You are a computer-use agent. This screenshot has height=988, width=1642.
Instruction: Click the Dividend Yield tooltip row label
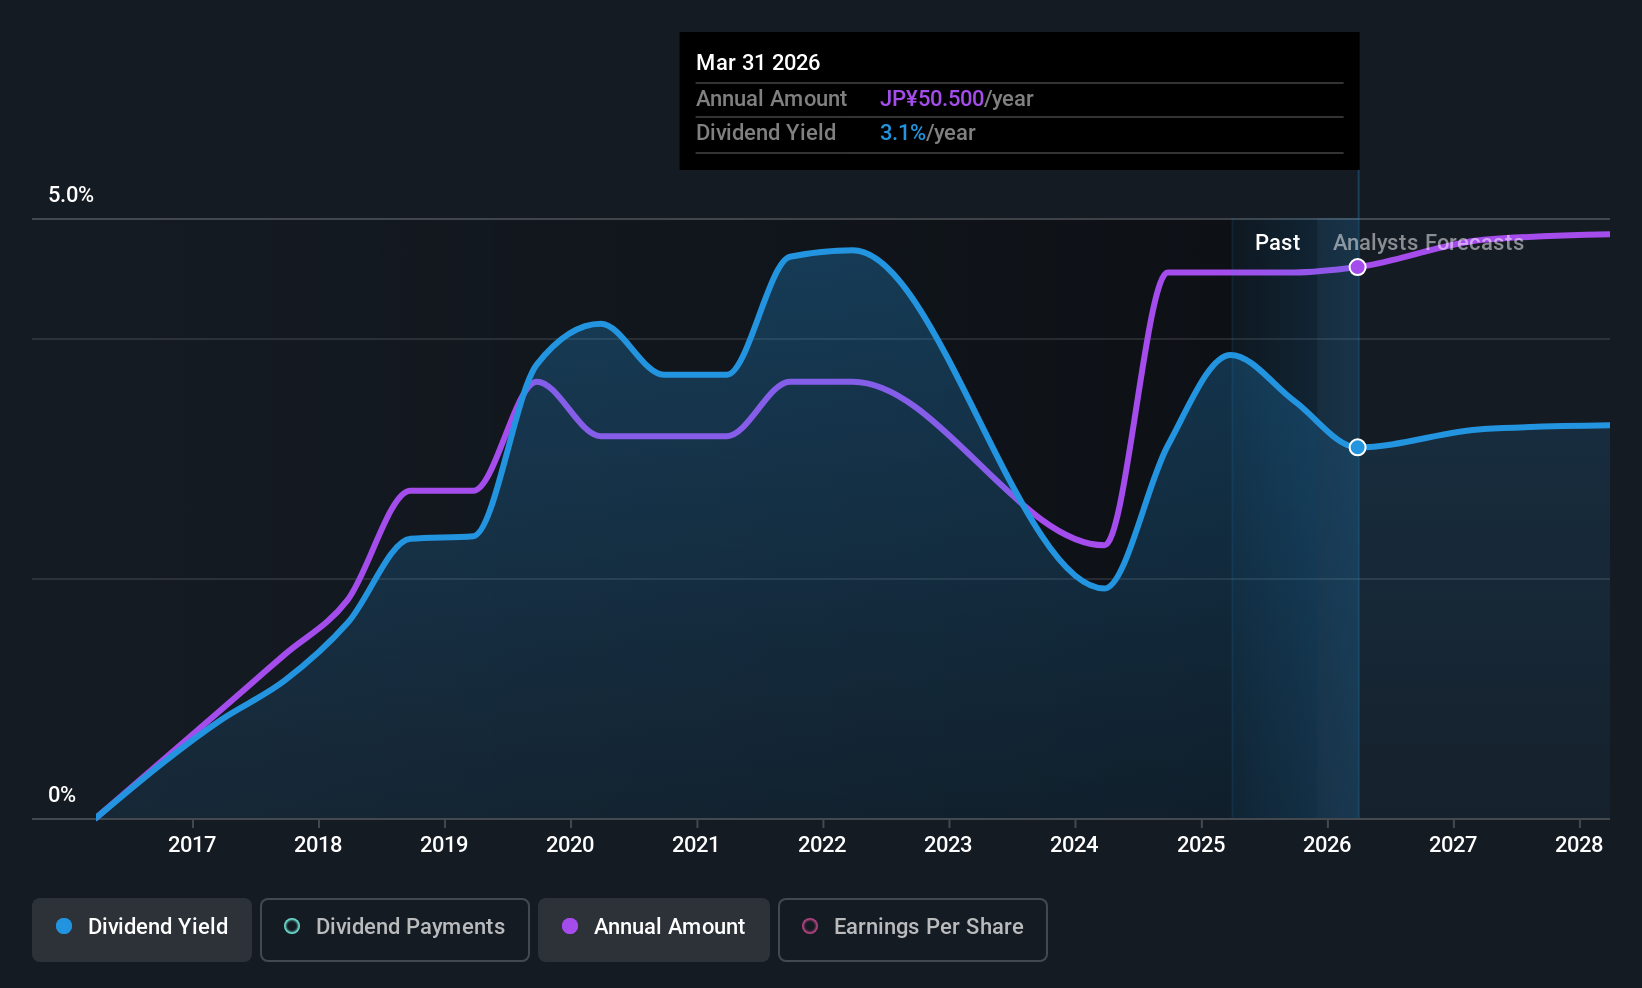tap(766, 133)
